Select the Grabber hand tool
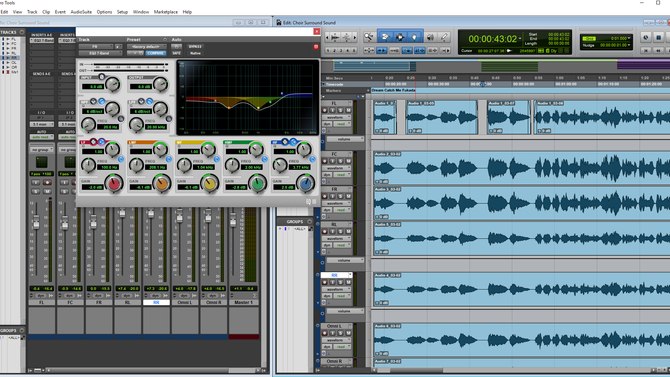Viewport: 670px width, 377px height. click(x=414, y=37)
